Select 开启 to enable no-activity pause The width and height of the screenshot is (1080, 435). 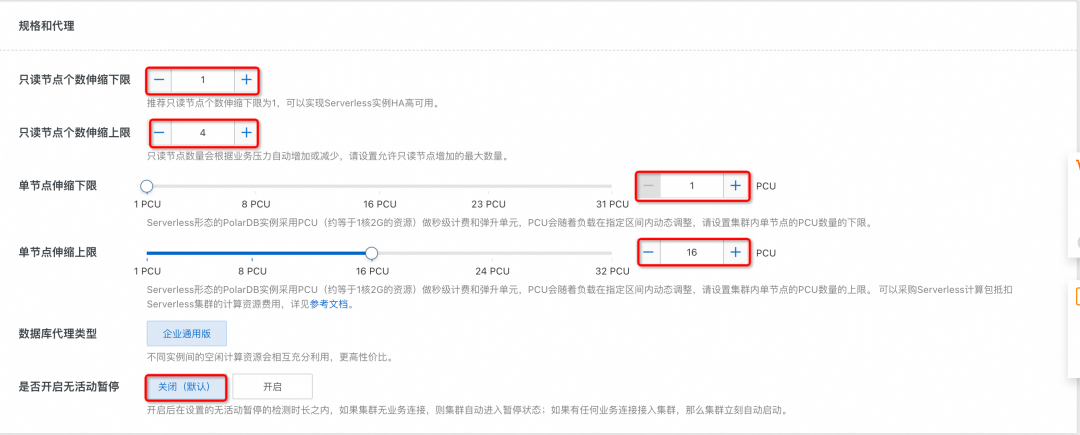tap(272, 387)
